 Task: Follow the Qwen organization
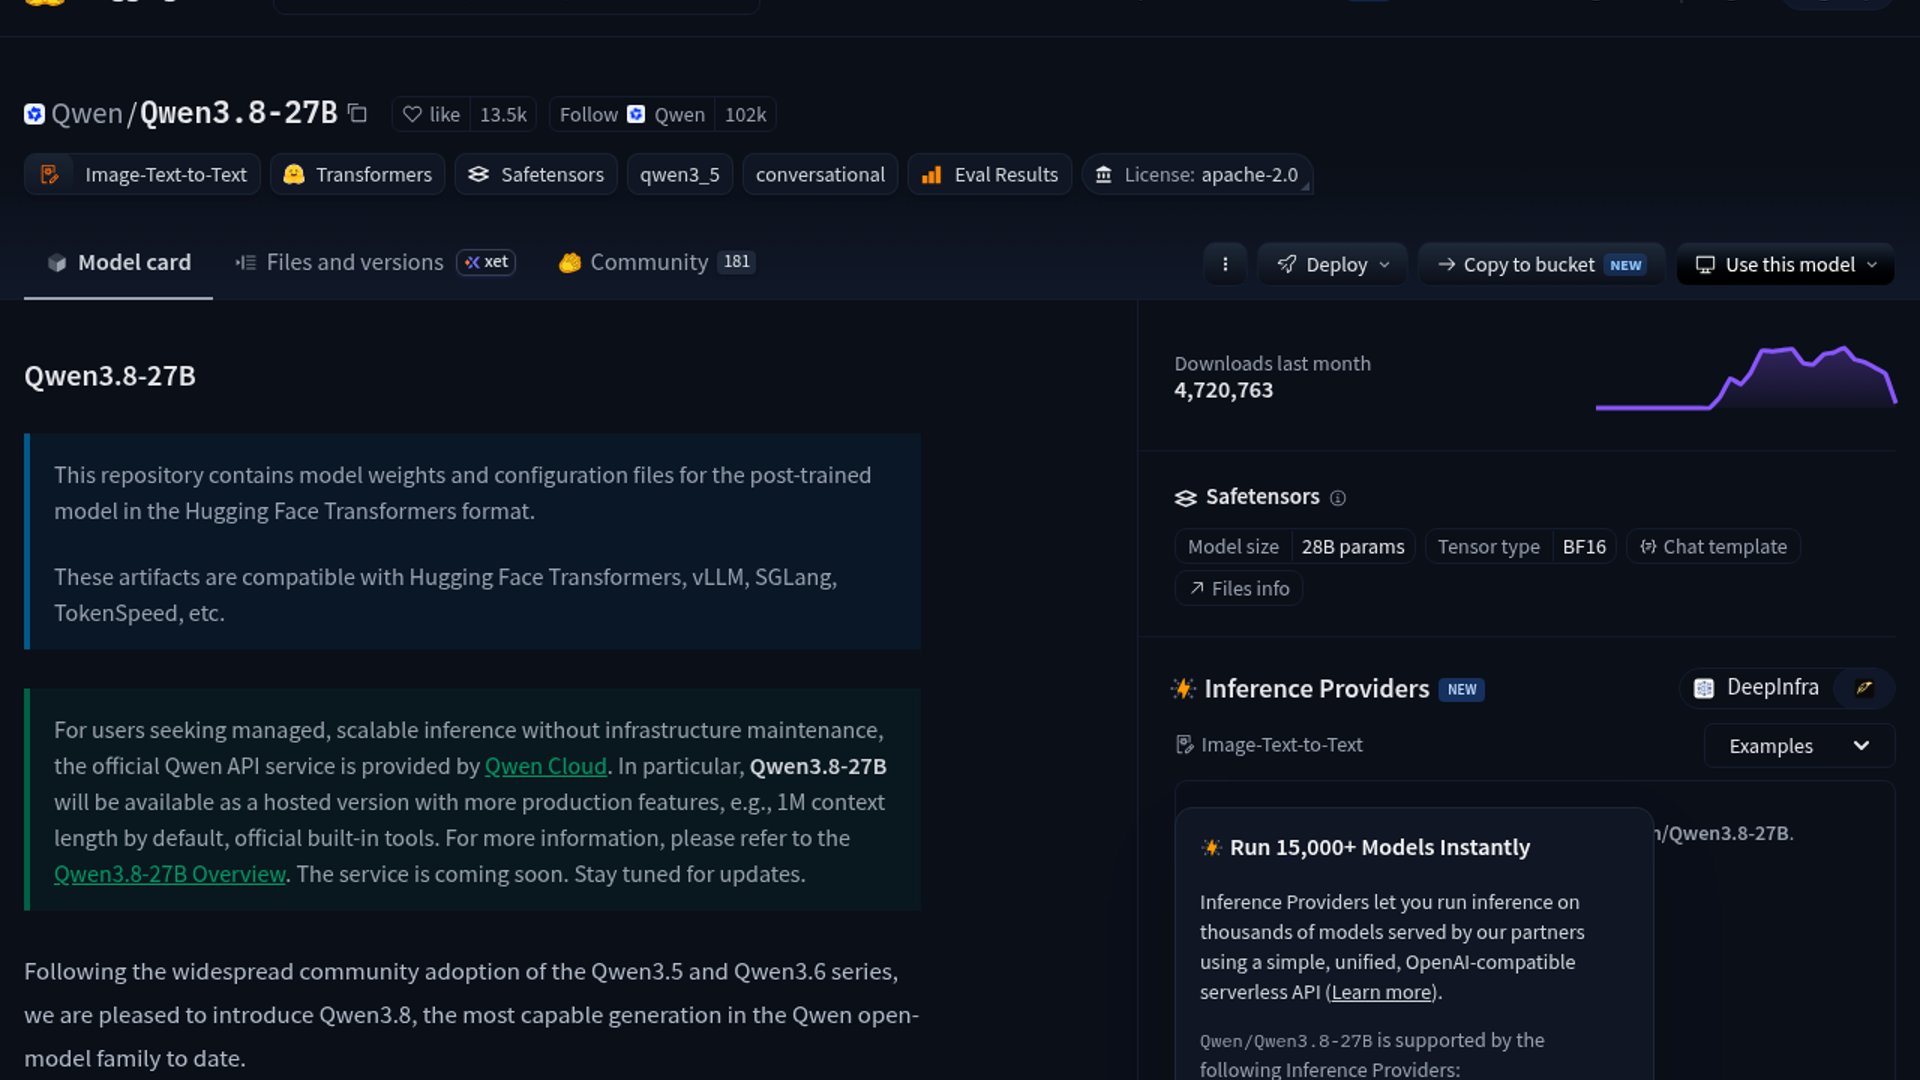pos(632,115)
